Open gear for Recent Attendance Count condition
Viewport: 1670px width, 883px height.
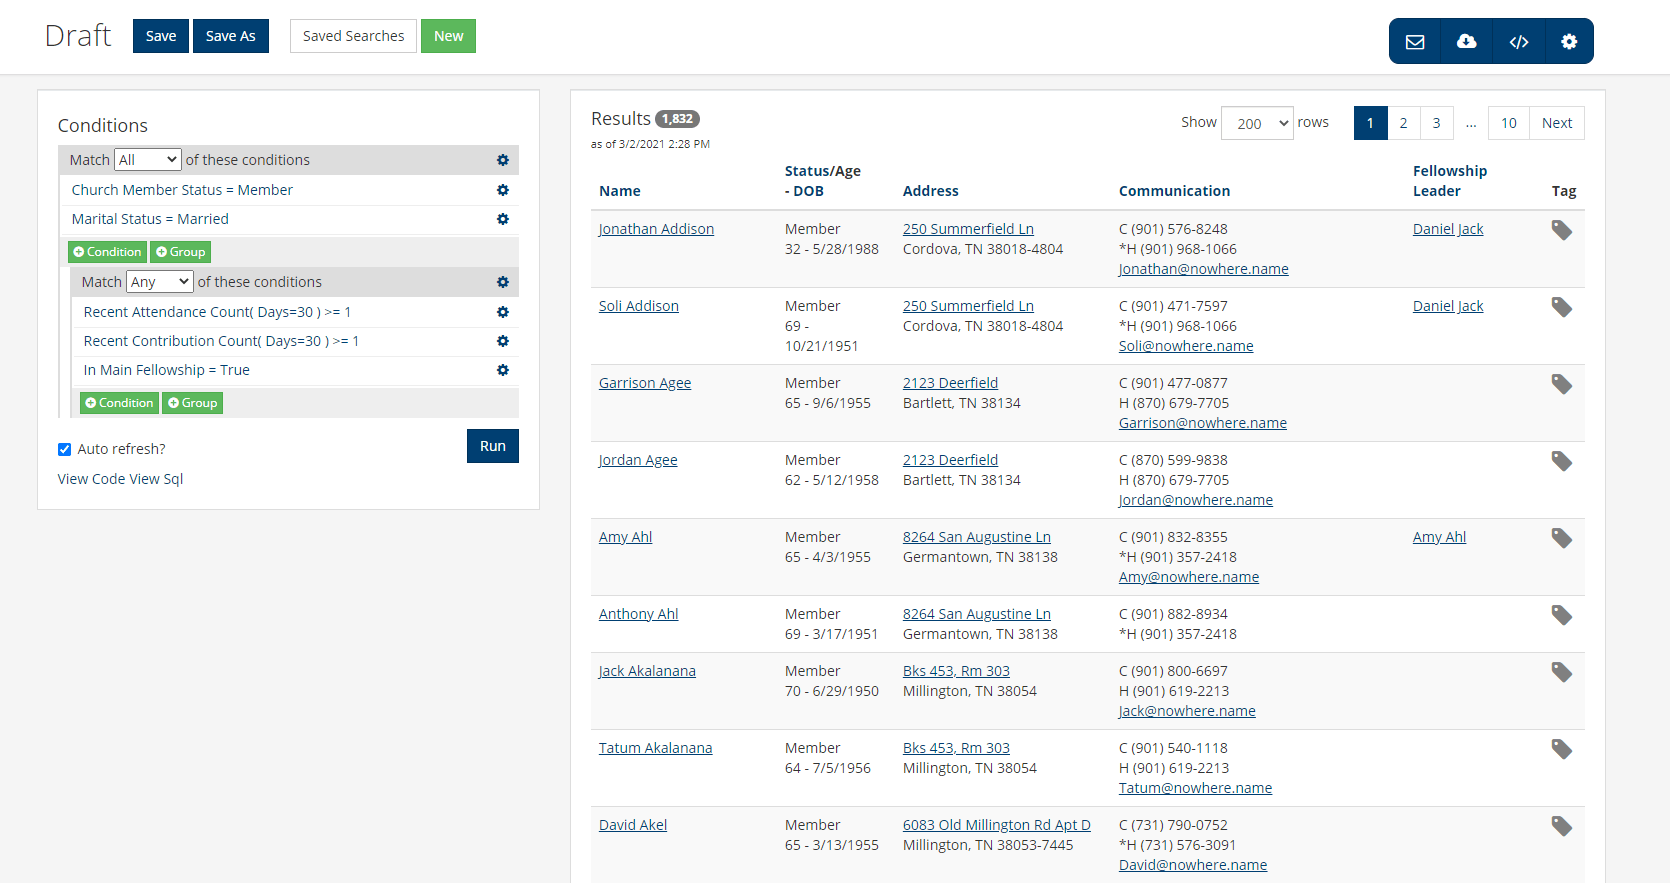503,312
